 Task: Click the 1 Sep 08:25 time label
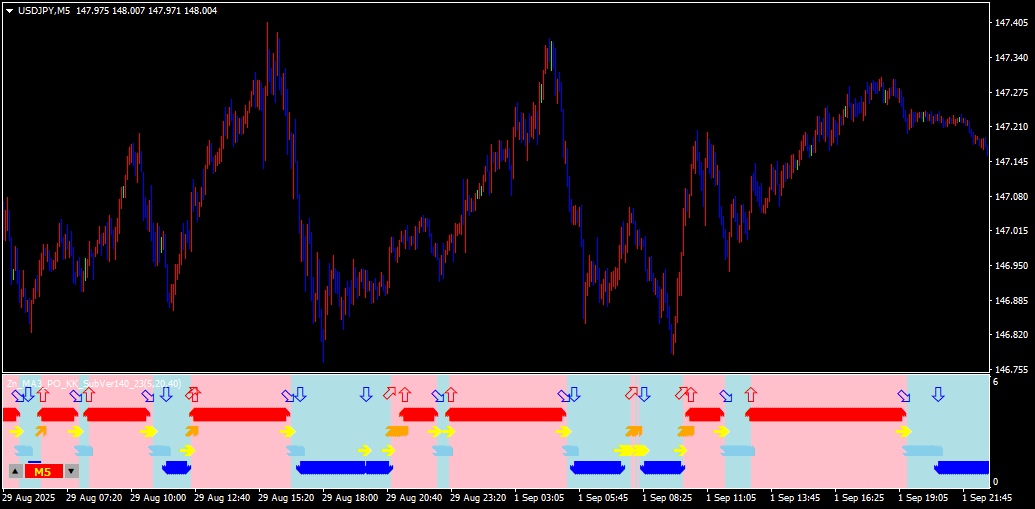point(668,497)
